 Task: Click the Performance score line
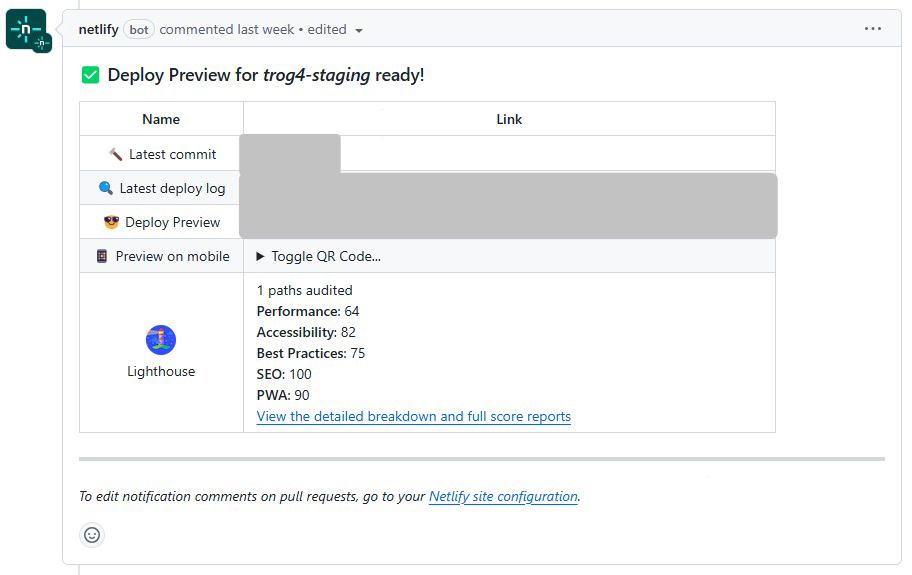307,311
